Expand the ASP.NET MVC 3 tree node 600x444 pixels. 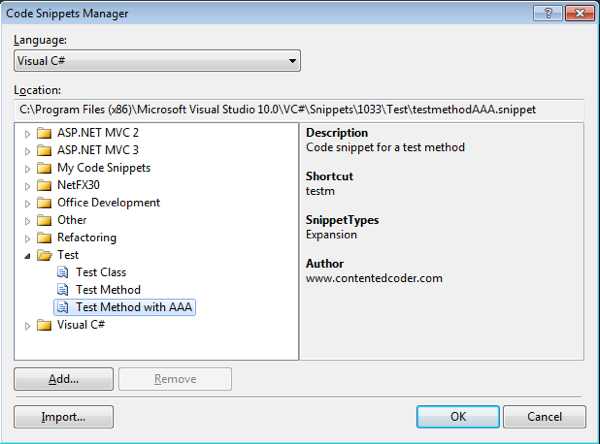tap(27, 150)
